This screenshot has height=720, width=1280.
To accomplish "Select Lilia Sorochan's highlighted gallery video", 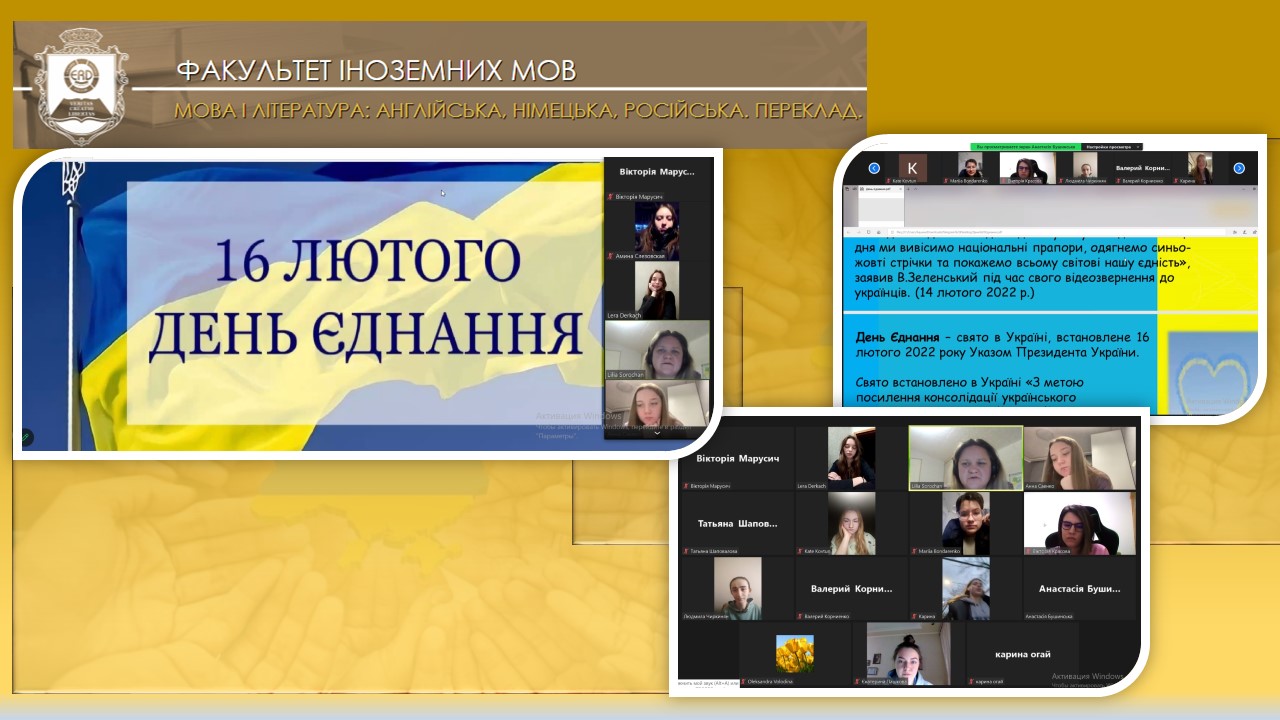I will point(965,458).
